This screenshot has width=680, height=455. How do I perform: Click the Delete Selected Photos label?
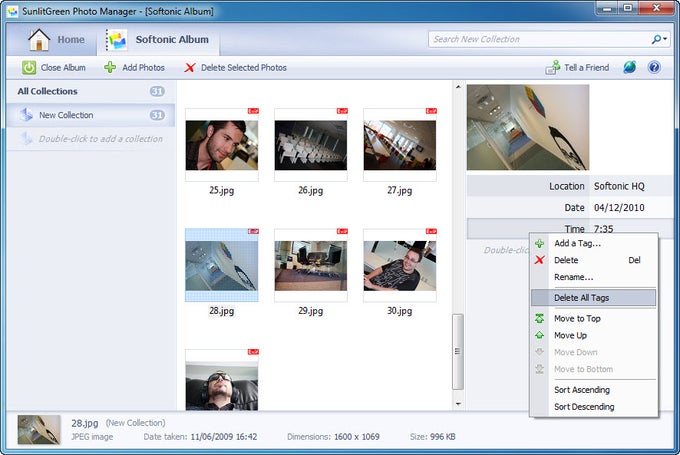click(244, 68)
